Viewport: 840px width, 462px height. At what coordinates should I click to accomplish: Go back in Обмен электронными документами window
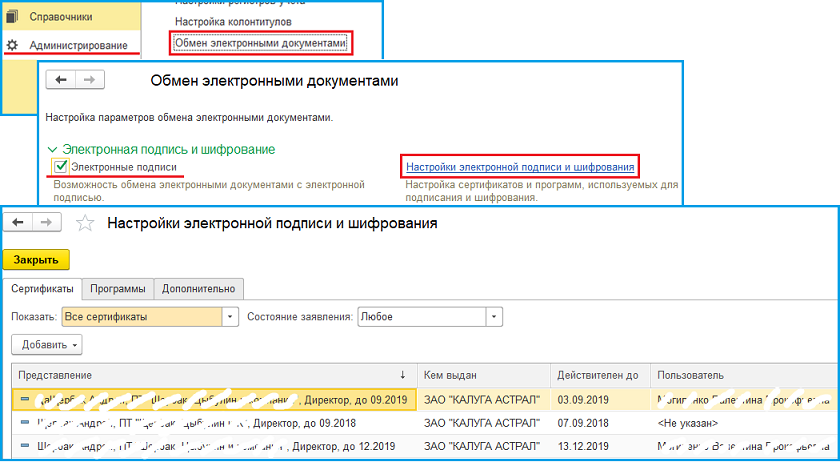(x=62, y=80)
